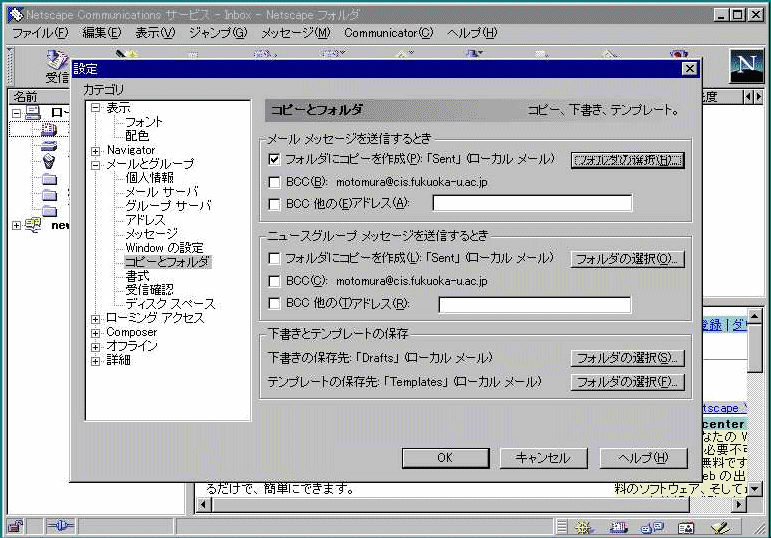Screen dimensions: 771x538
Task: Confirm settings with OK button
Action: [445, 458]
